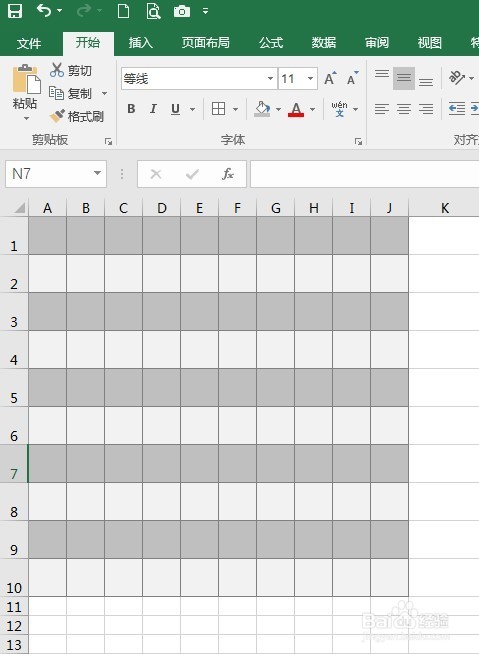Expand the Name Box dropdown arrow
The width and height of the screenshot is (479, 654).
[97, 173]
